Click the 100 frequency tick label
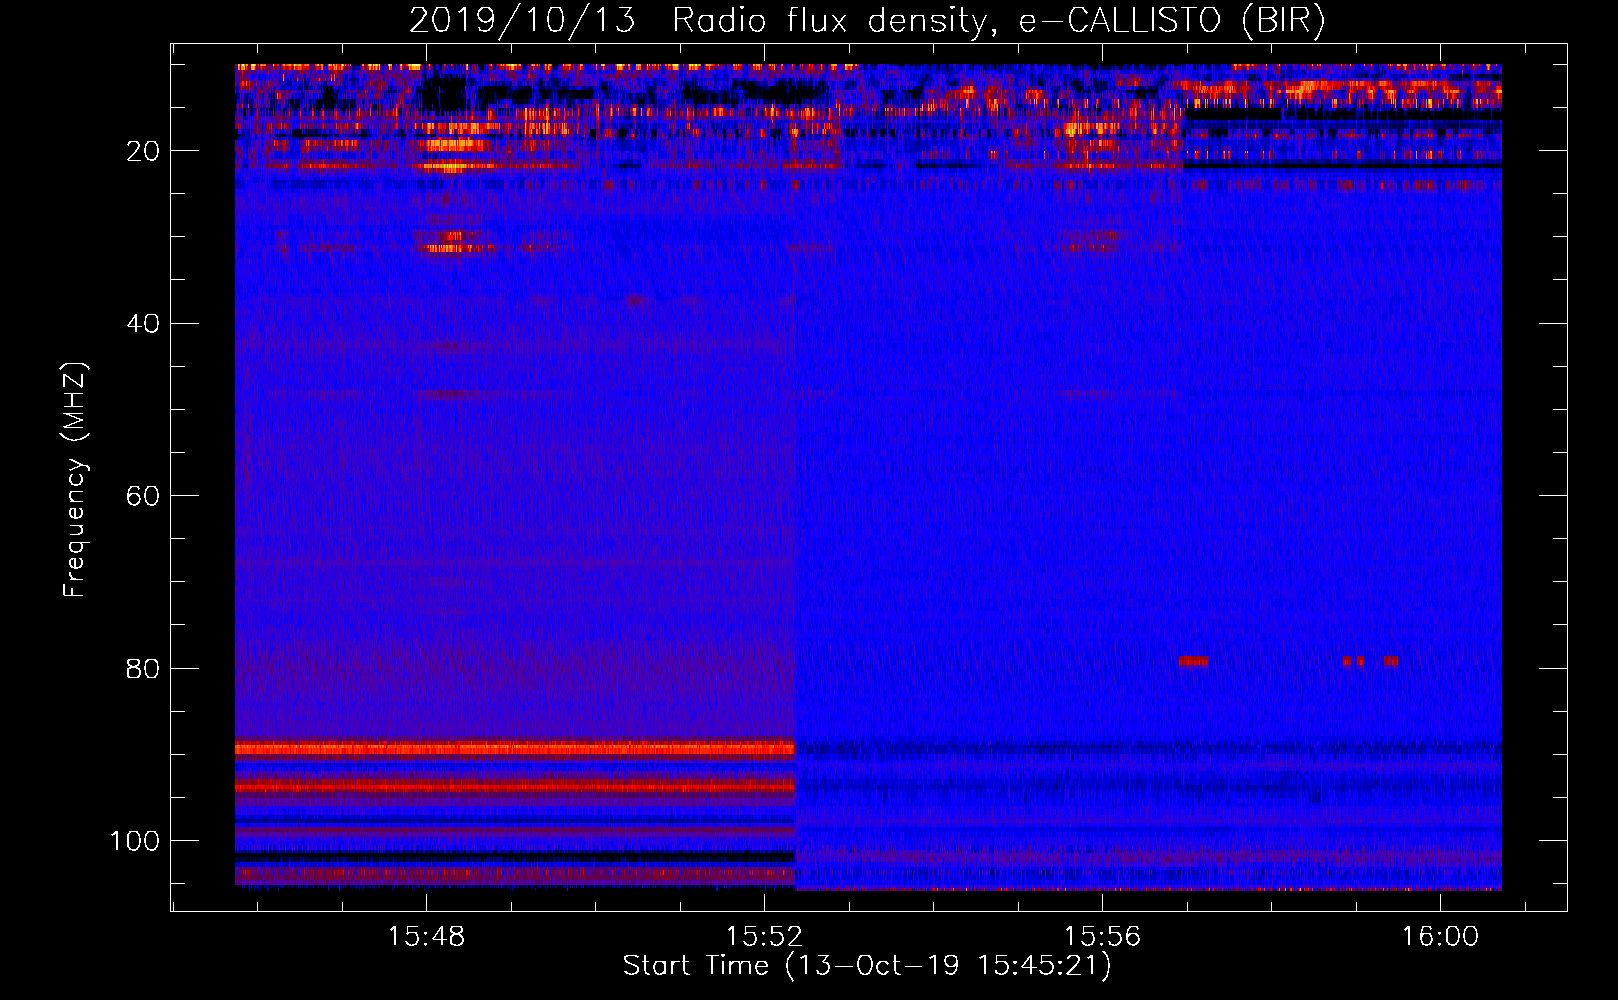Viewport: 1618px width, 1000px height. 134,841
